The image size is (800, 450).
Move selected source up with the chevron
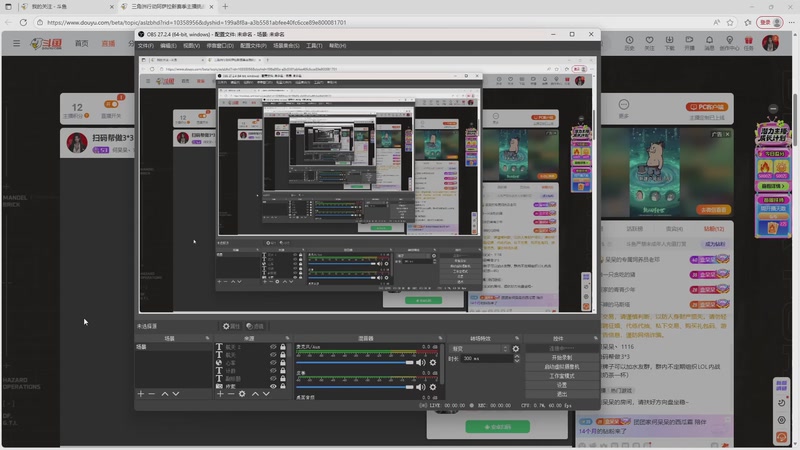tap(255, 394)
